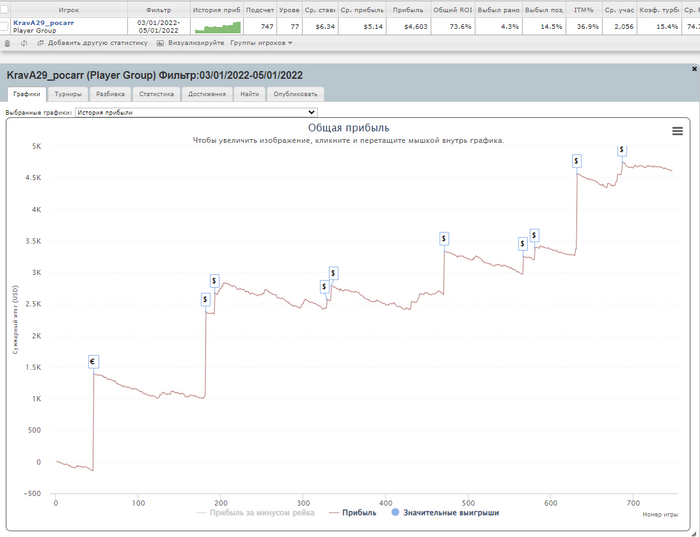Viewport: 700px width, 537px height.
Task: Click the dollar marker near game 565
Action: (522, 244)
